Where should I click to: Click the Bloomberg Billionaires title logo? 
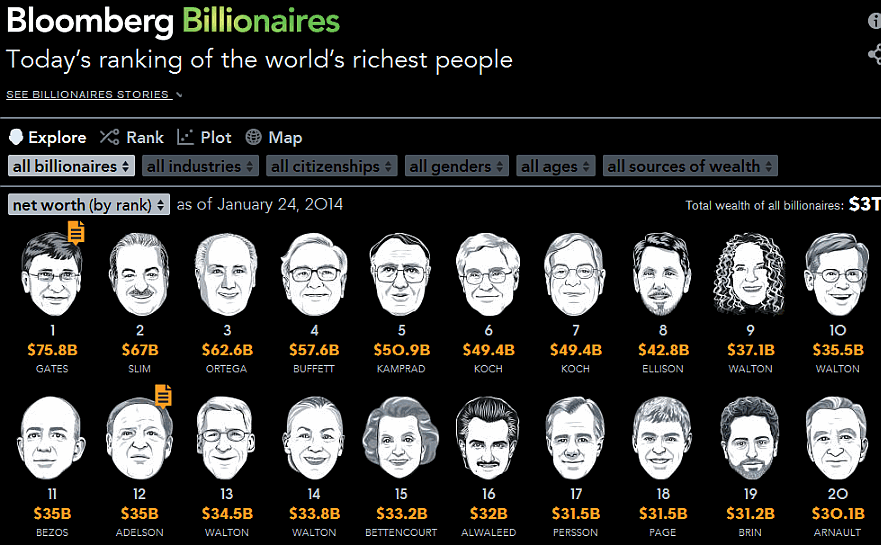coord(173,20)
